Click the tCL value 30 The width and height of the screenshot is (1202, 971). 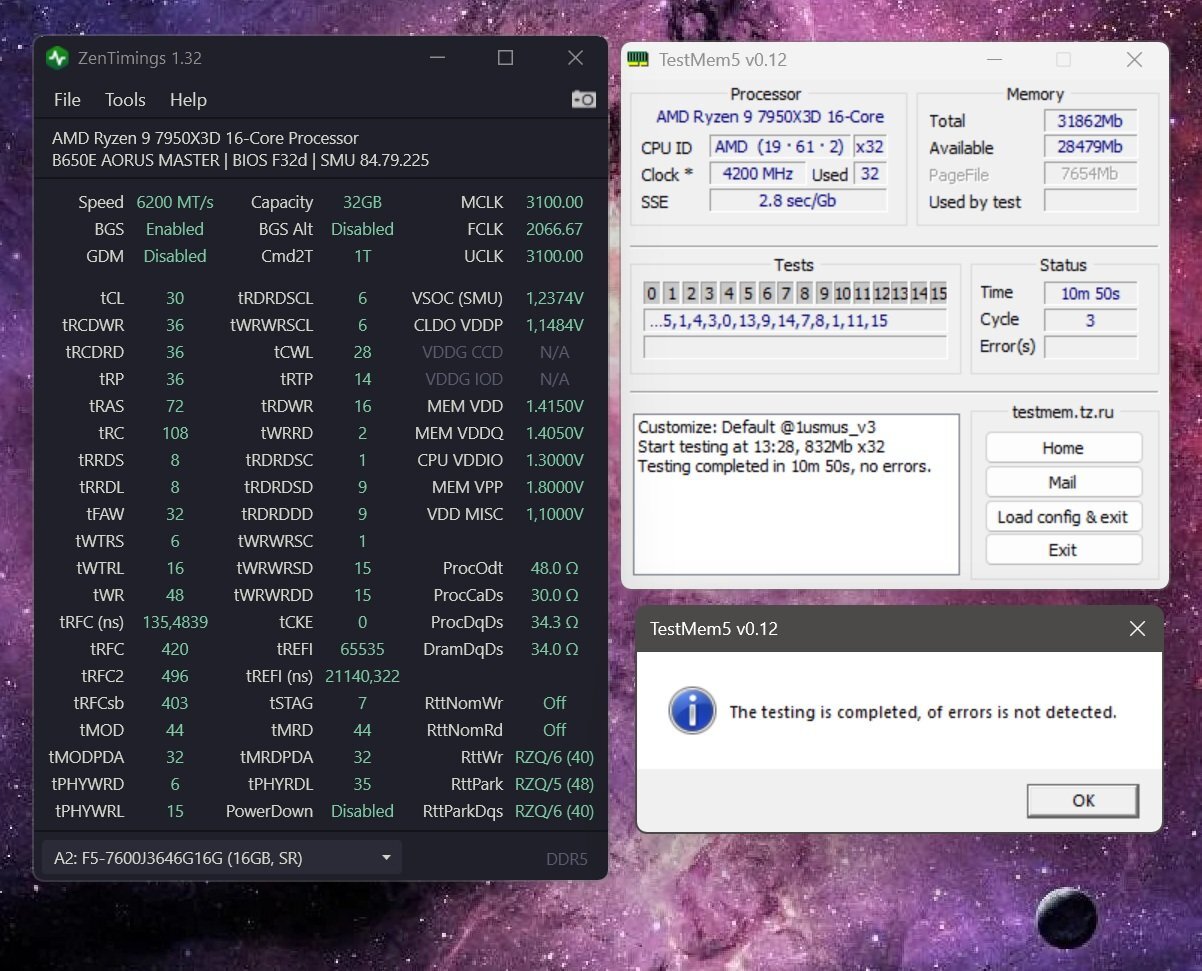(175, 298)
